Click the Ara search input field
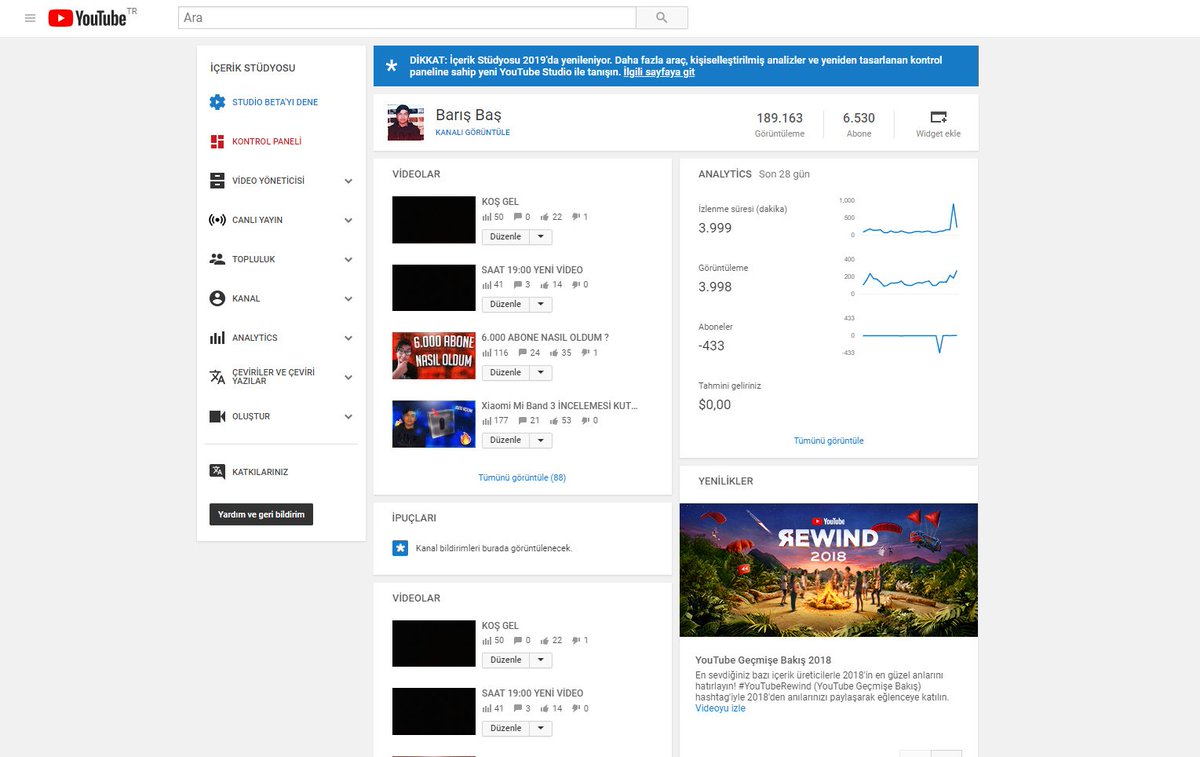1200x757 pixels. [x=407, y=17]
